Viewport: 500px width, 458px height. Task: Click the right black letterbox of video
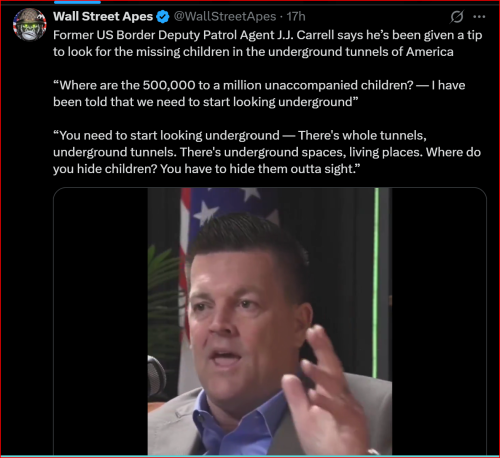coord(439,321)
